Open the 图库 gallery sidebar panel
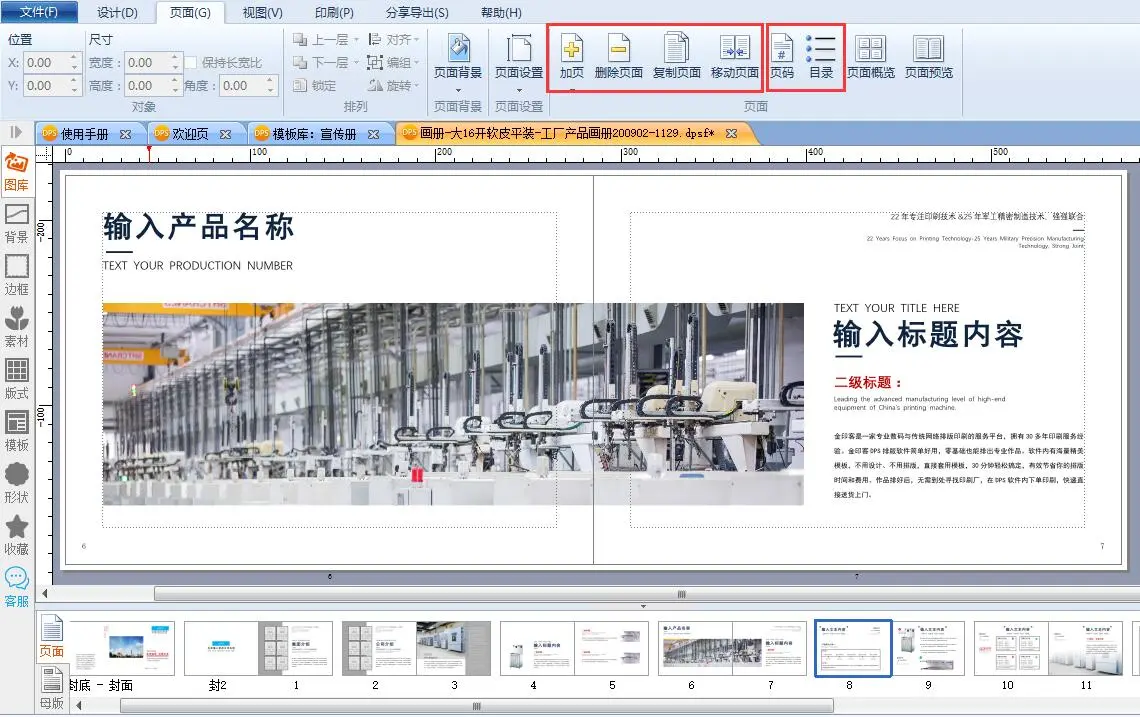The height and width of the screenshot is (717, 1140). tap(16, 171)
